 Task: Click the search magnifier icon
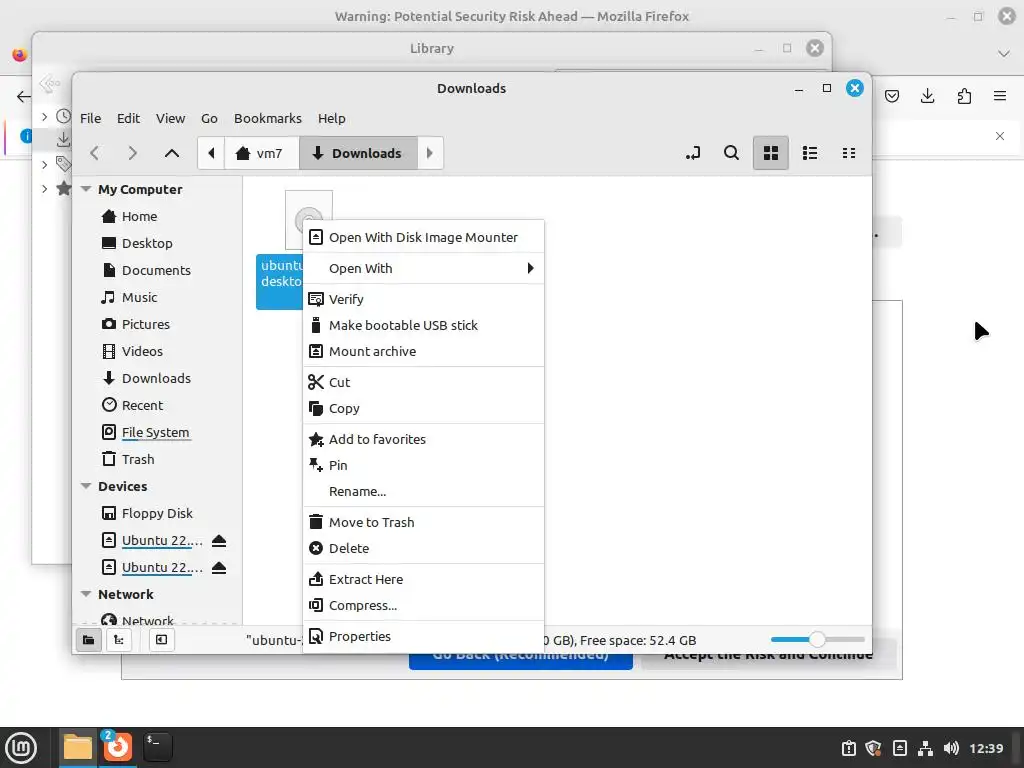tap(731, 153)
